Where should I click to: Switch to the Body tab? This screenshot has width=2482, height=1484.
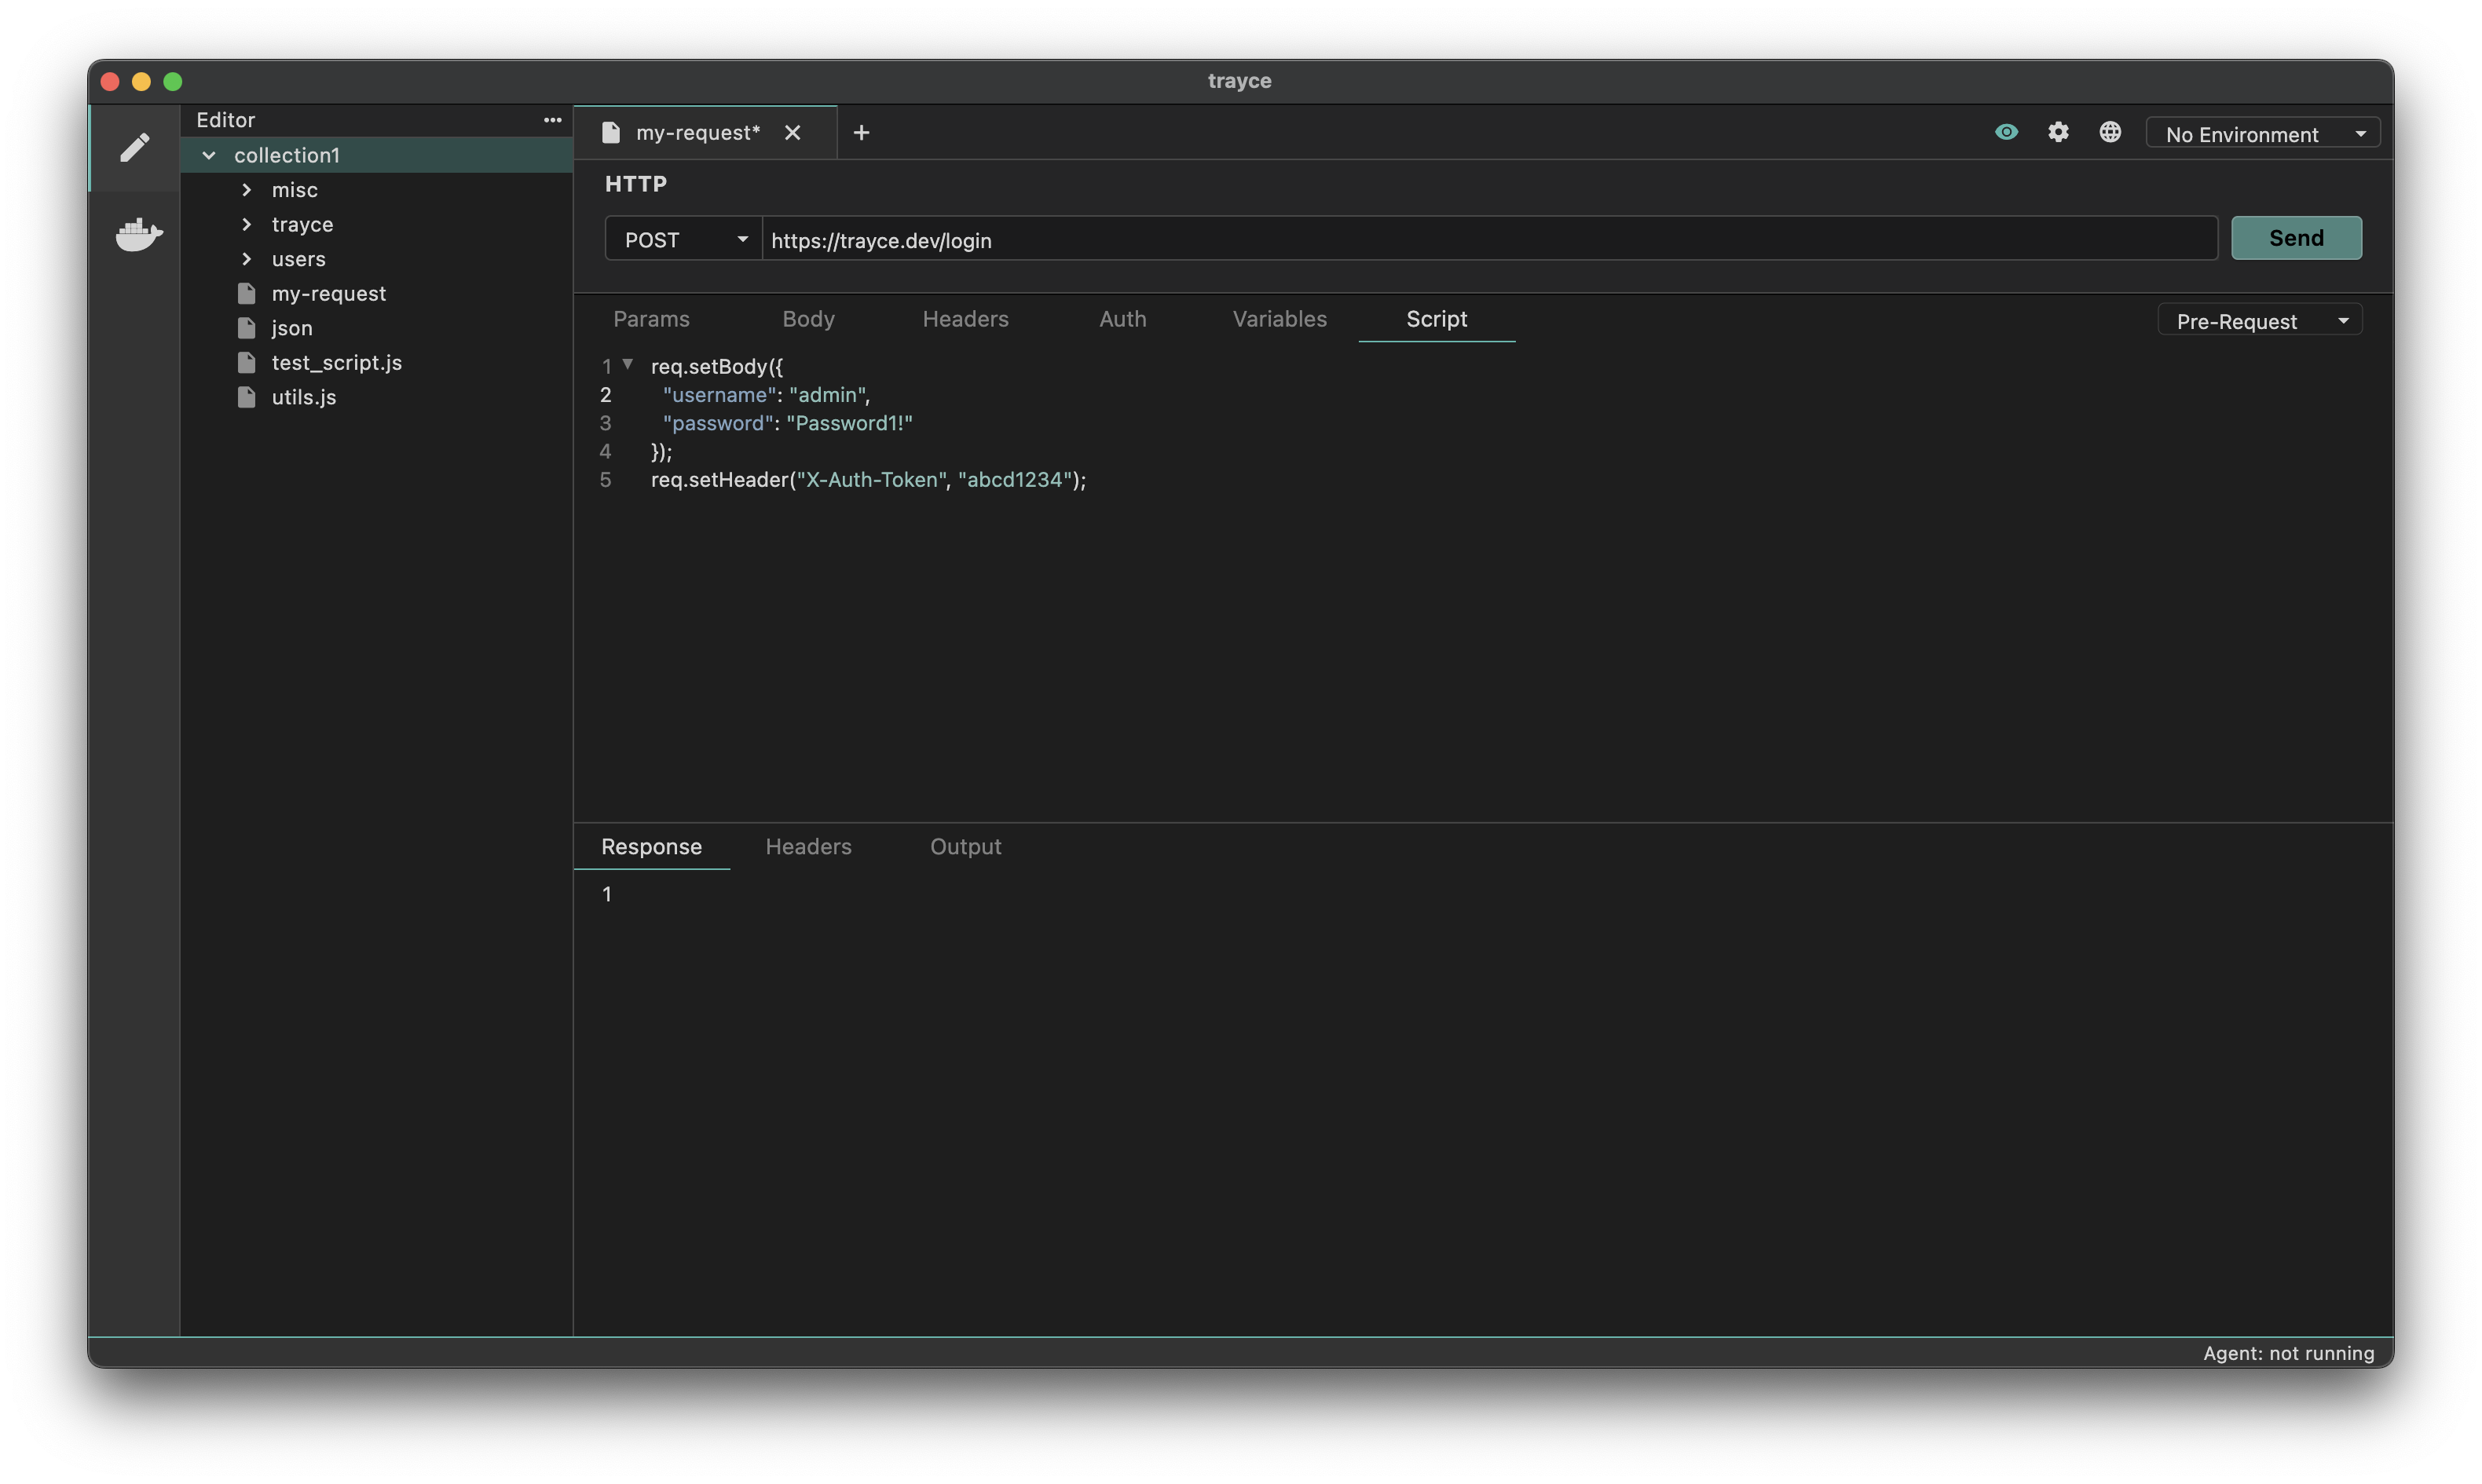click(808, 319)
